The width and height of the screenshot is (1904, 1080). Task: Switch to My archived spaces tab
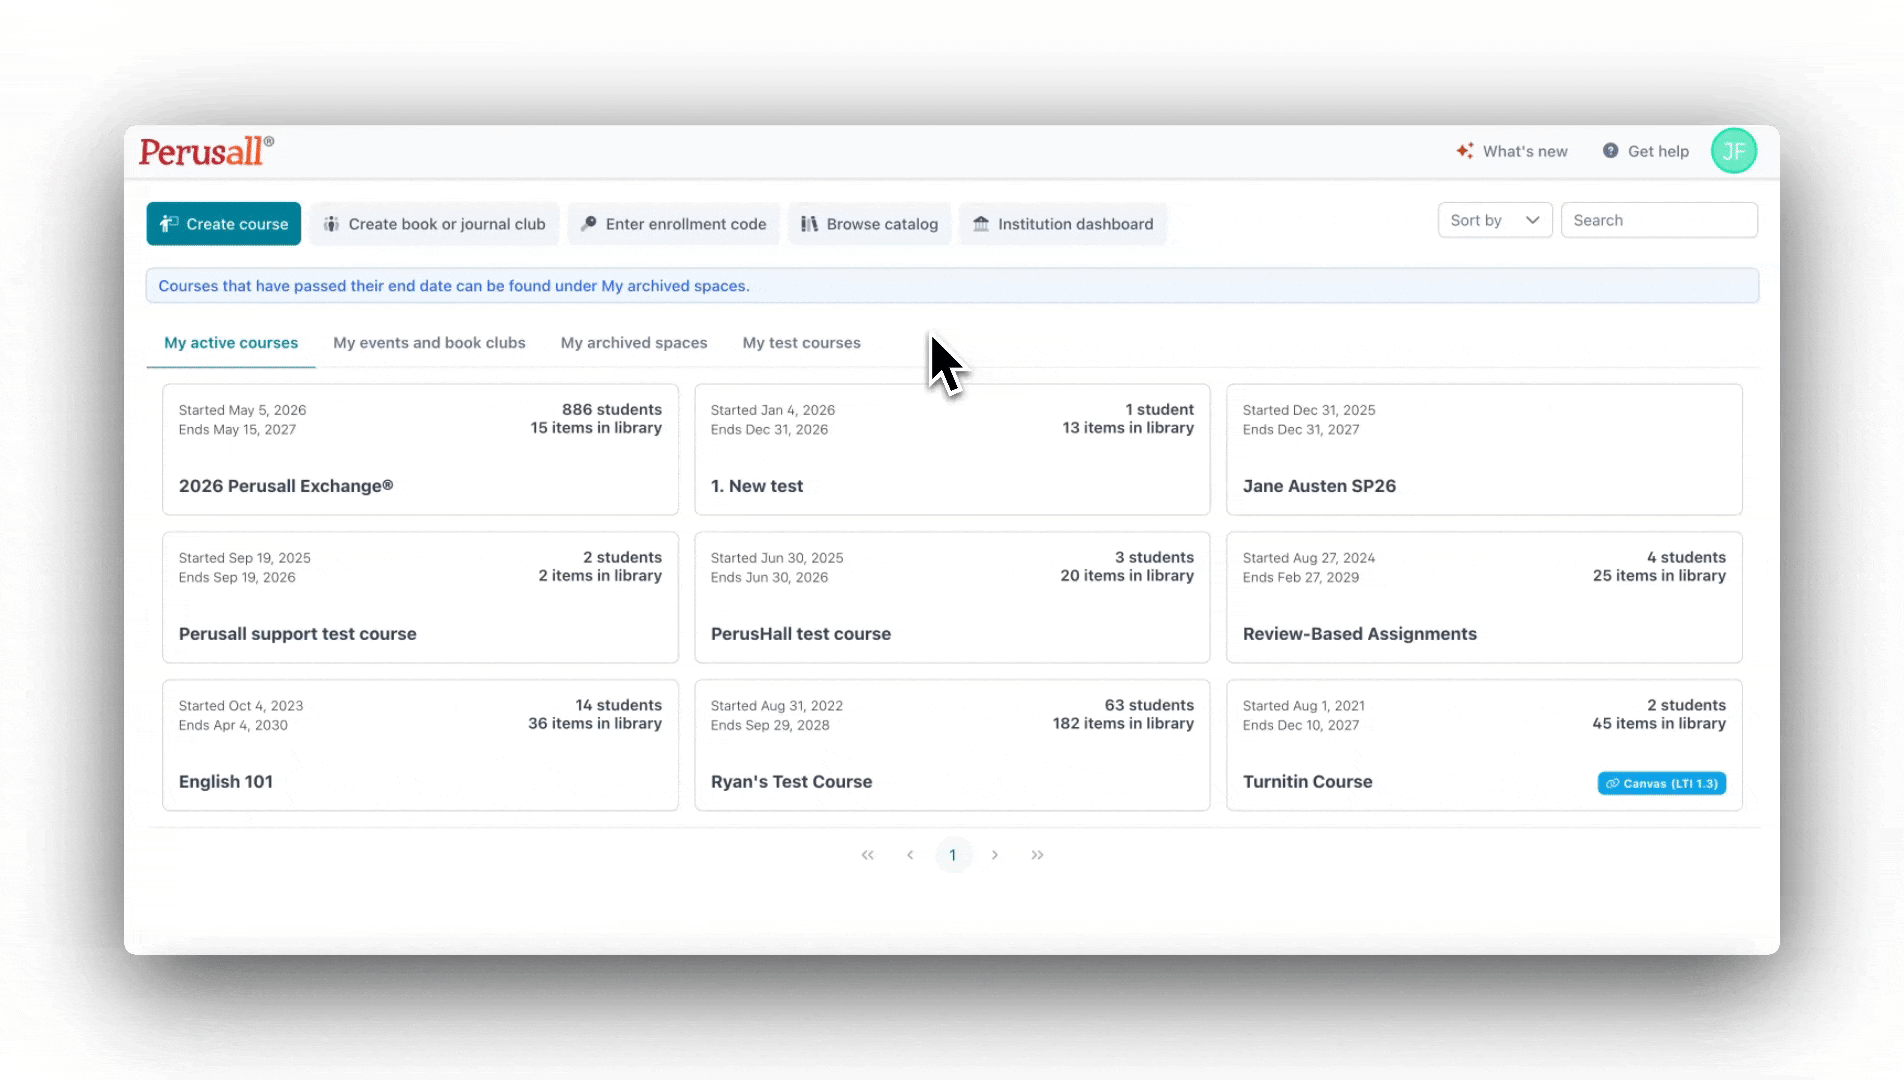coord(634,343)
